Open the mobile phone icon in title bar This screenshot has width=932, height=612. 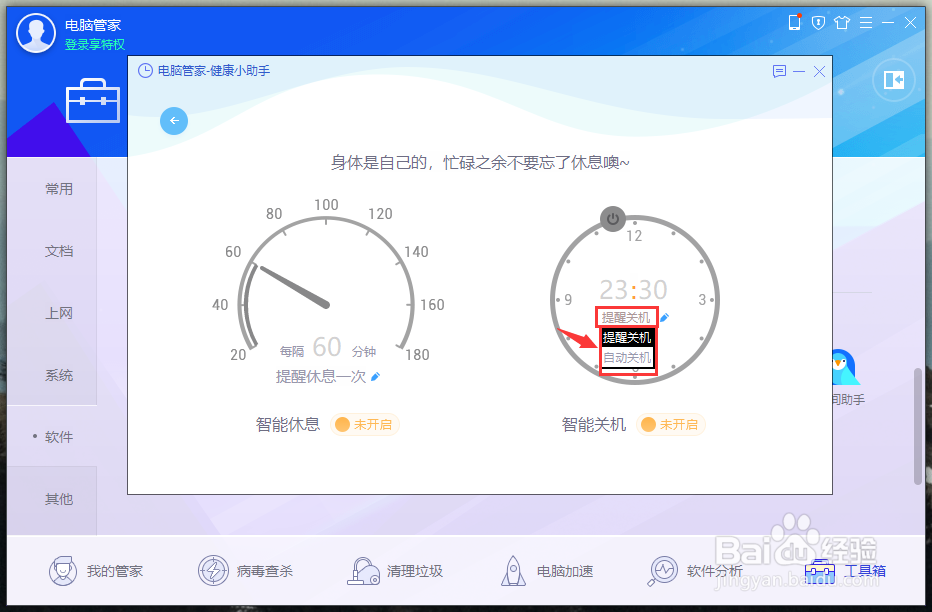(795, 23)
